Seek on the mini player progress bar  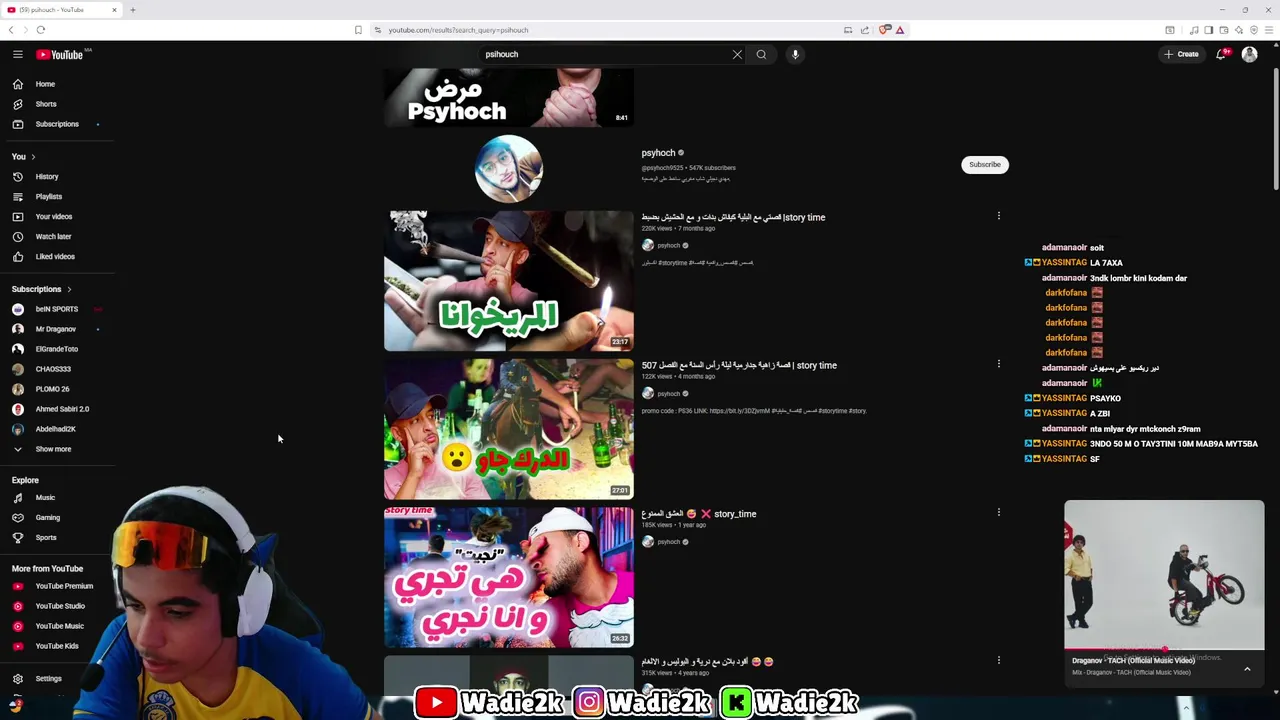pos(1164,650)
